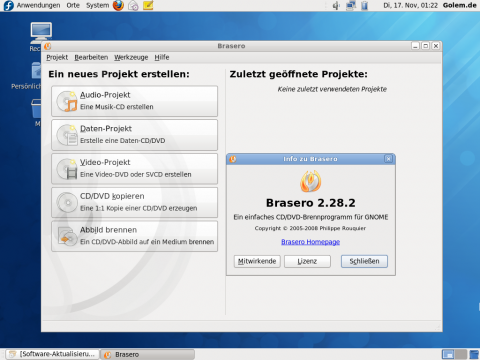Click the Mitwirkende button

coord(257,261)
